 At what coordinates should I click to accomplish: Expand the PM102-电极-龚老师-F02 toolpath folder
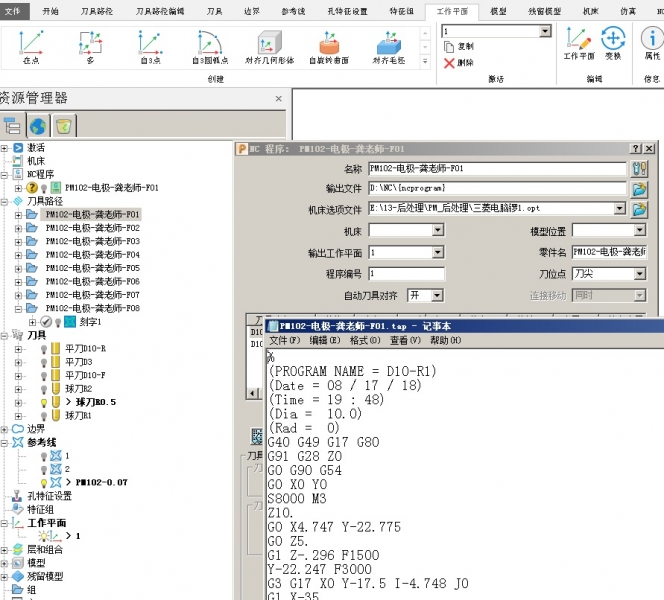click(x=18, y=229)
